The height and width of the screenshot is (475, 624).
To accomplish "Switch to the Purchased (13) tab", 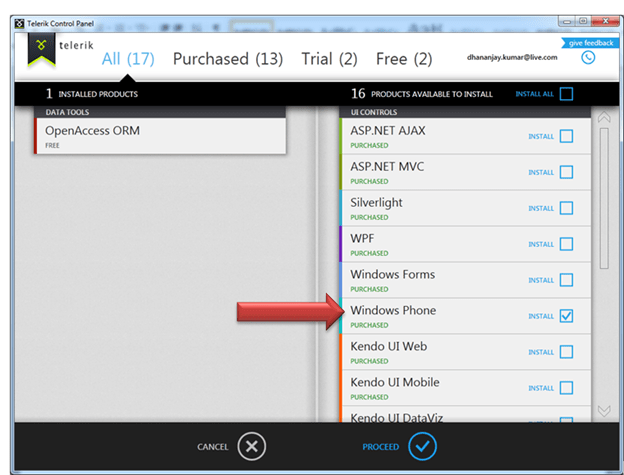I will click(x=227, y=59).
